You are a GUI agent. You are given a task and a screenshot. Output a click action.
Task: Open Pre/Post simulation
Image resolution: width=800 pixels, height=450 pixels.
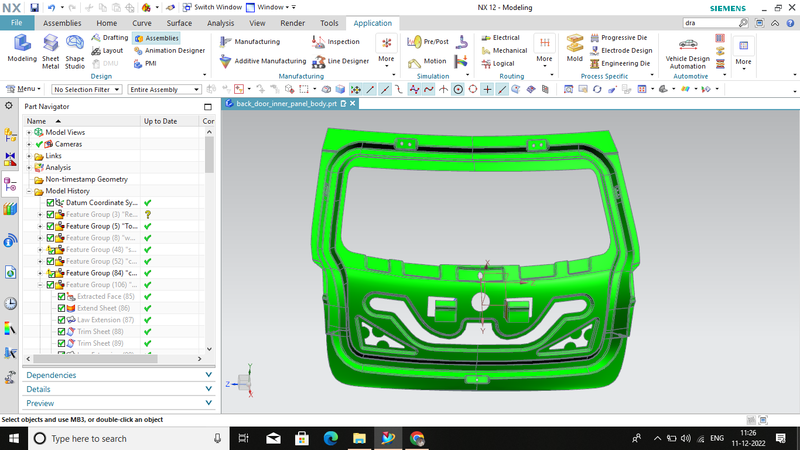(428, 42)
